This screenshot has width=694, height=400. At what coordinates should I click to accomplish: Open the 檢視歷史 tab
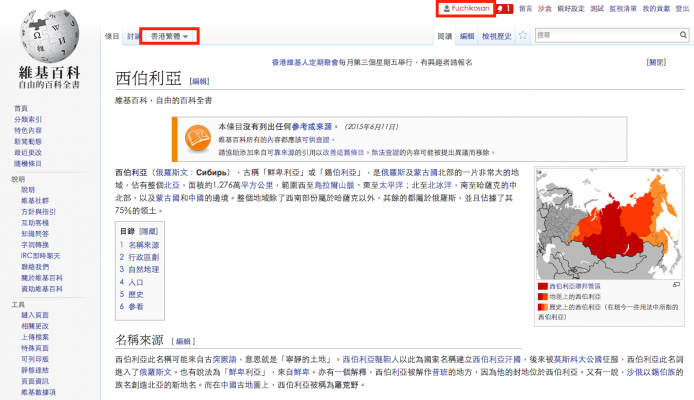click(x=497, y=36)
